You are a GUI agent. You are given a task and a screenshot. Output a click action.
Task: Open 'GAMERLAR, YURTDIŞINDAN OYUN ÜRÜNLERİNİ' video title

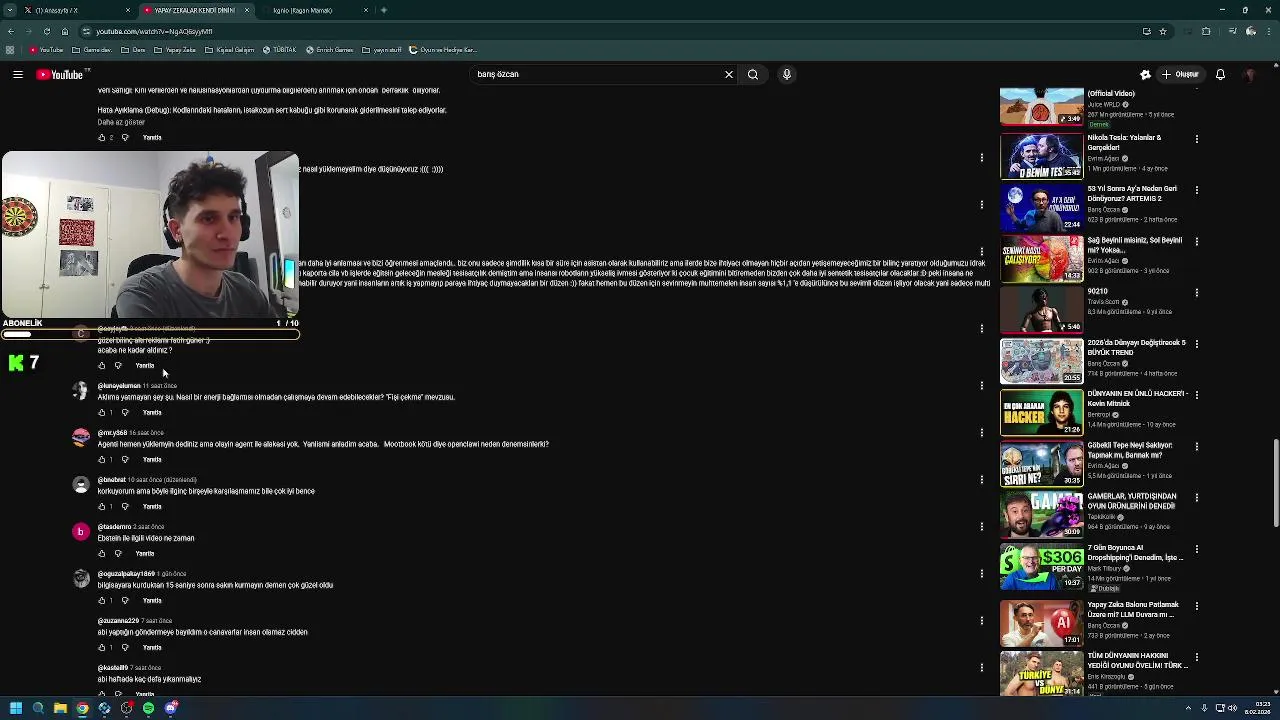coord(1132,501)
